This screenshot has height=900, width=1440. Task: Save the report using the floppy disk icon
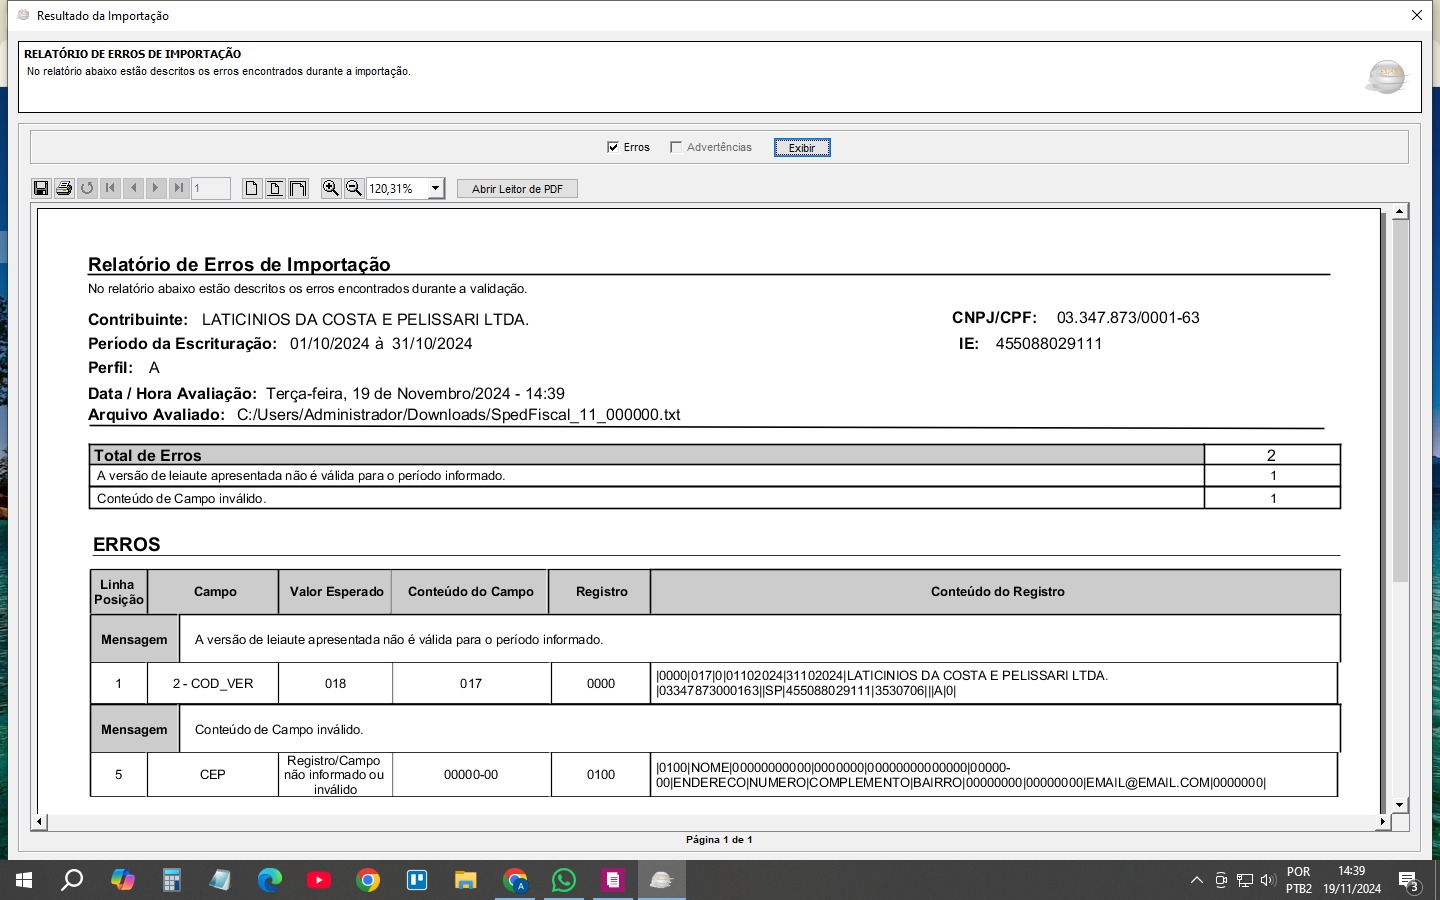[x=41, y=188]
